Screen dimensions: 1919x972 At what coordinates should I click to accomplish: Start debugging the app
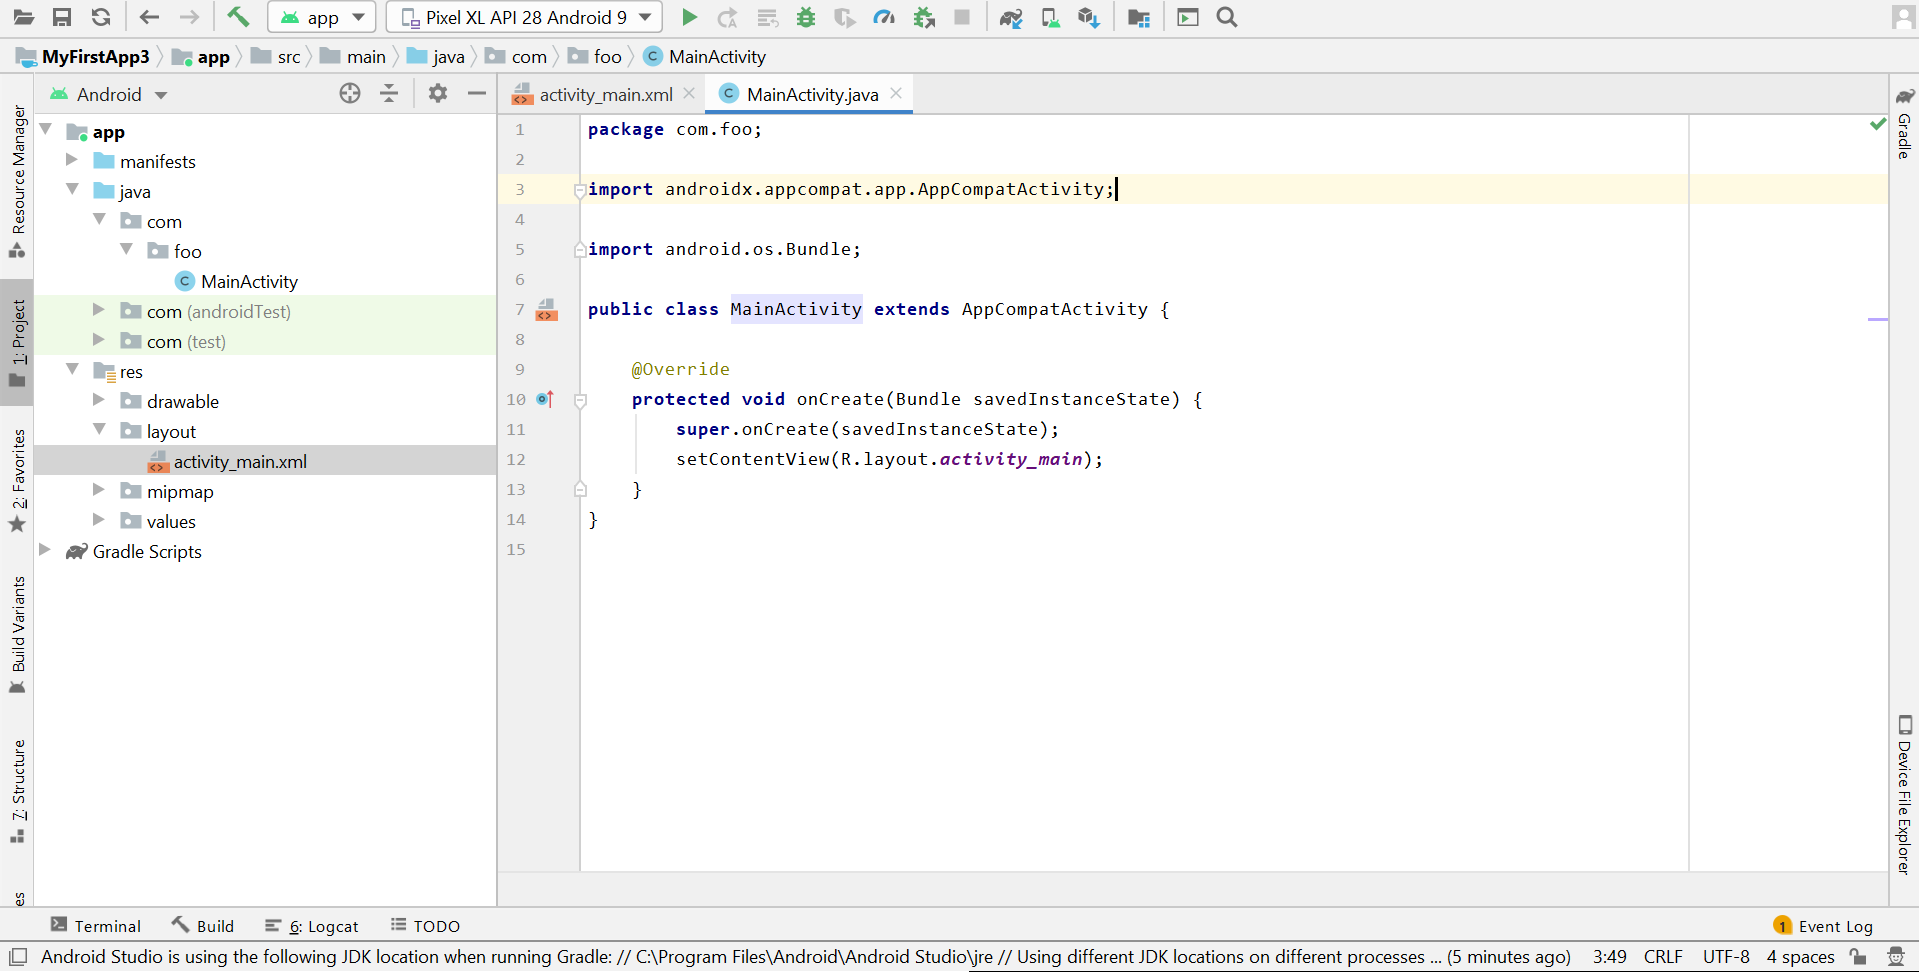(x=806, y=17)
